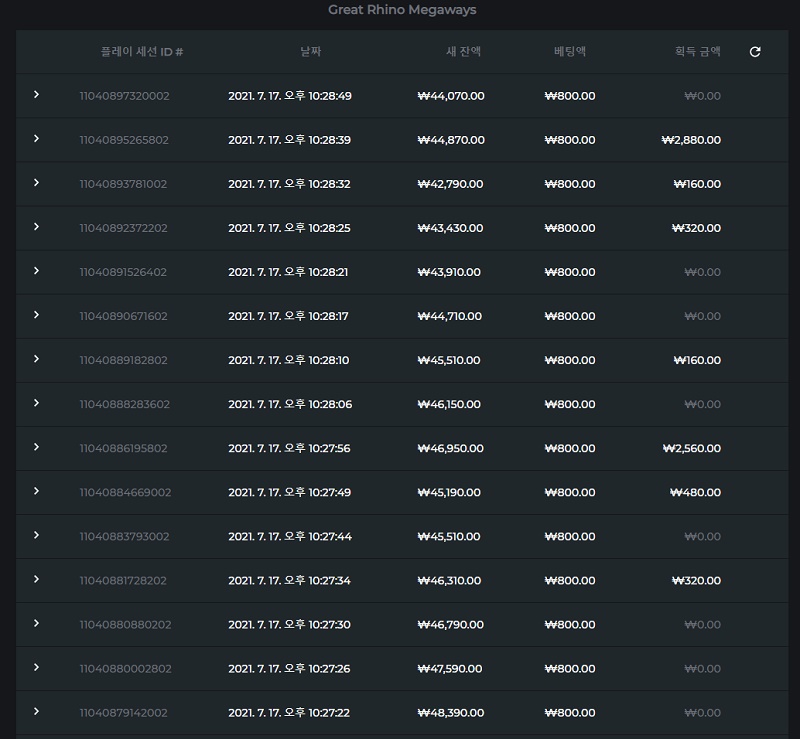
Task: Click the ₩48,390.00 balance cell
Action: coord(451,712)
